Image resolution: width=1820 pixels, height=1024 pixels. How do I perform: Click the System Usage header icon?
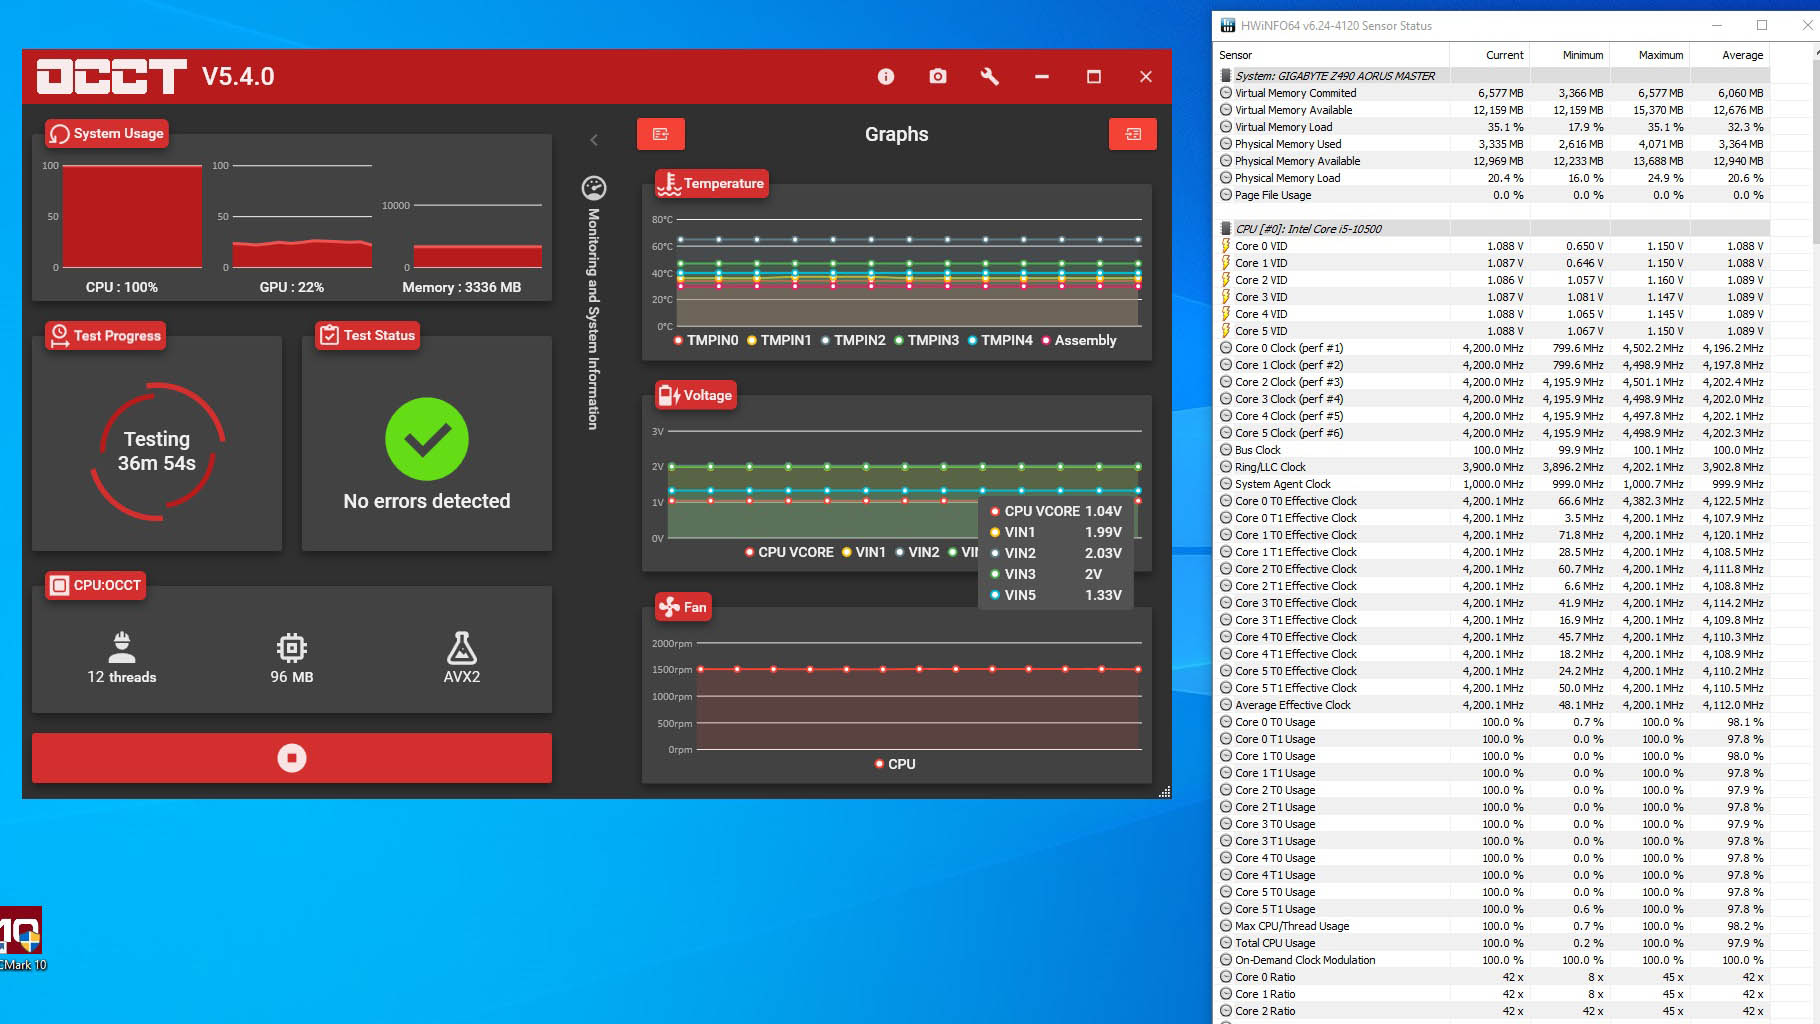tap(60, 134)
